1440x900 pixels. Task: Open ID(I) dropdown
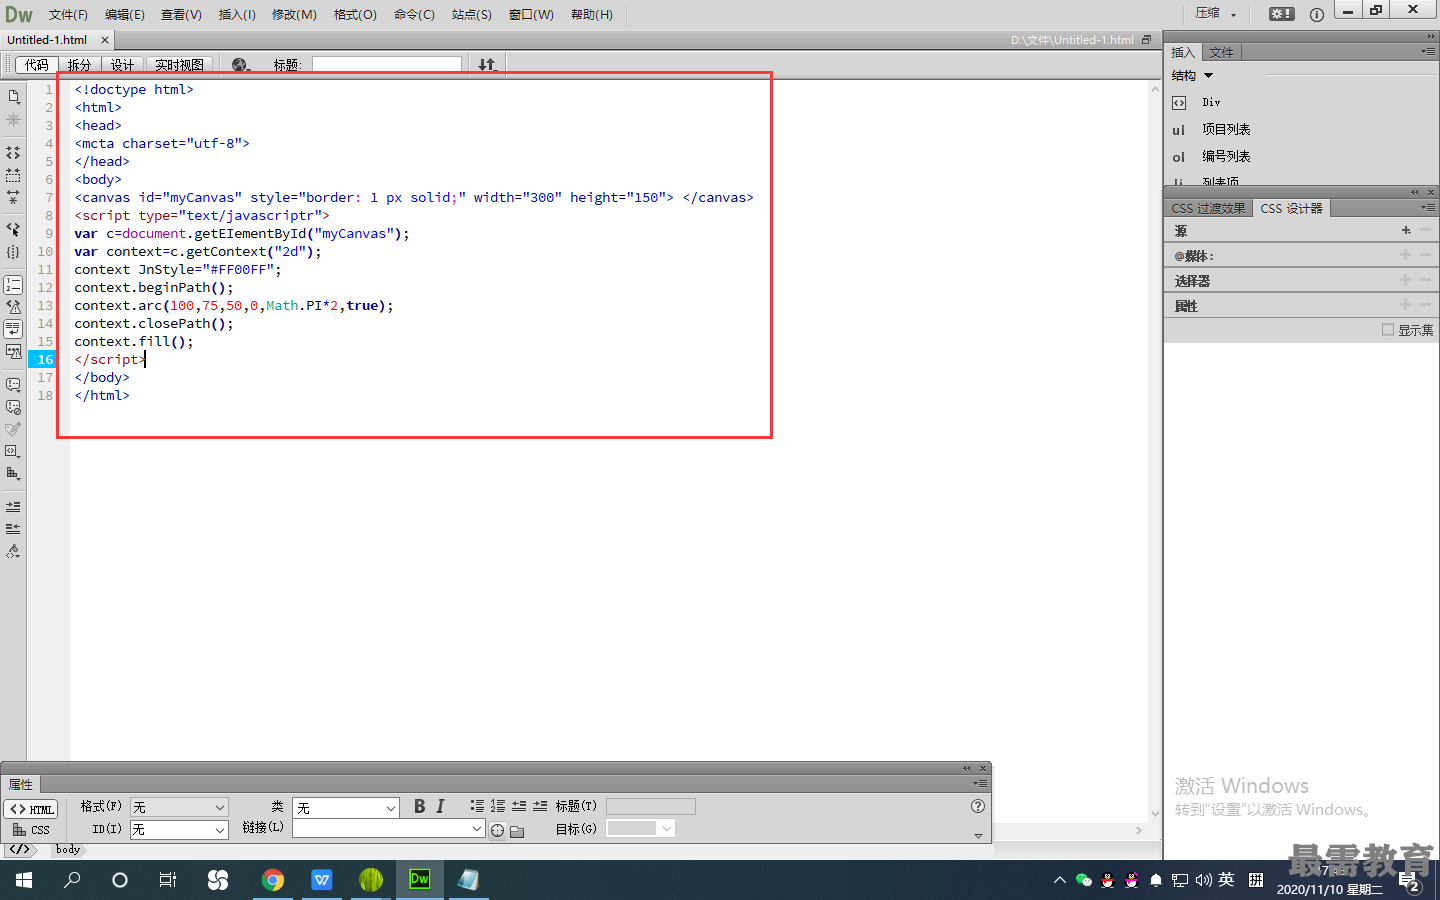point(179,830)
